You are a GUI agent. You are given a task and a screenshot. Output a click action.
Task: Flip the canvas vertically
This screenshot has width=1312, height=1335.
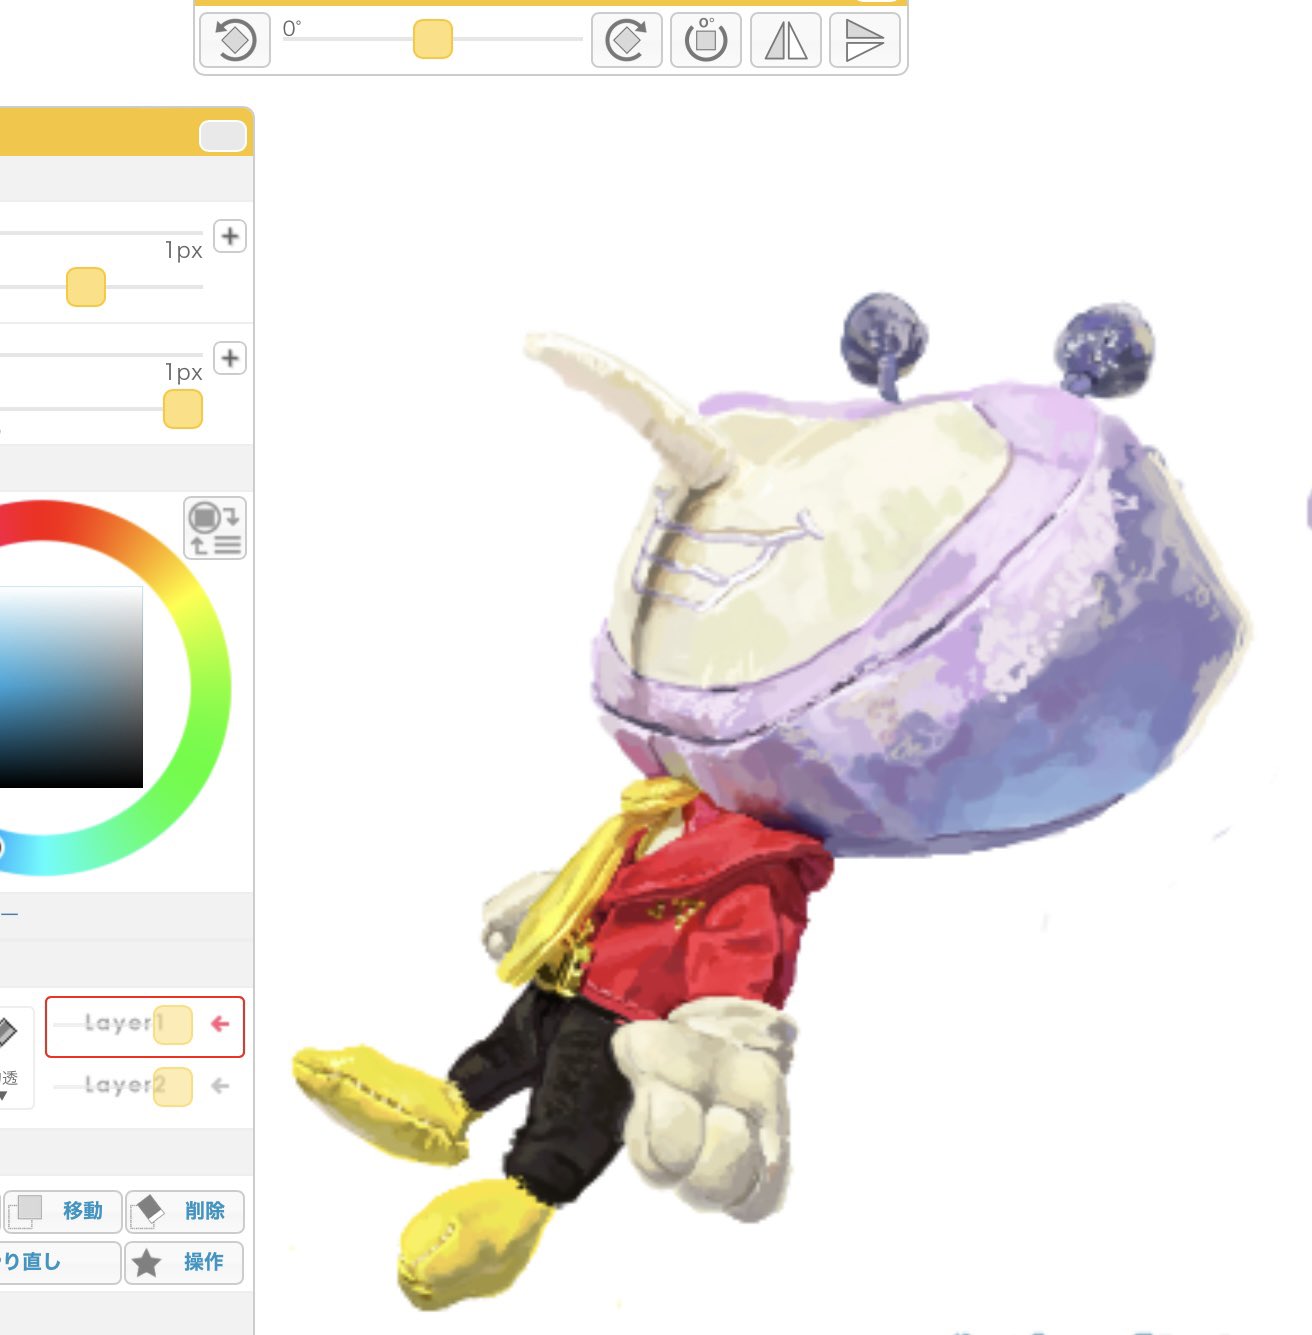pyautogui.click(x=865, y=40)
